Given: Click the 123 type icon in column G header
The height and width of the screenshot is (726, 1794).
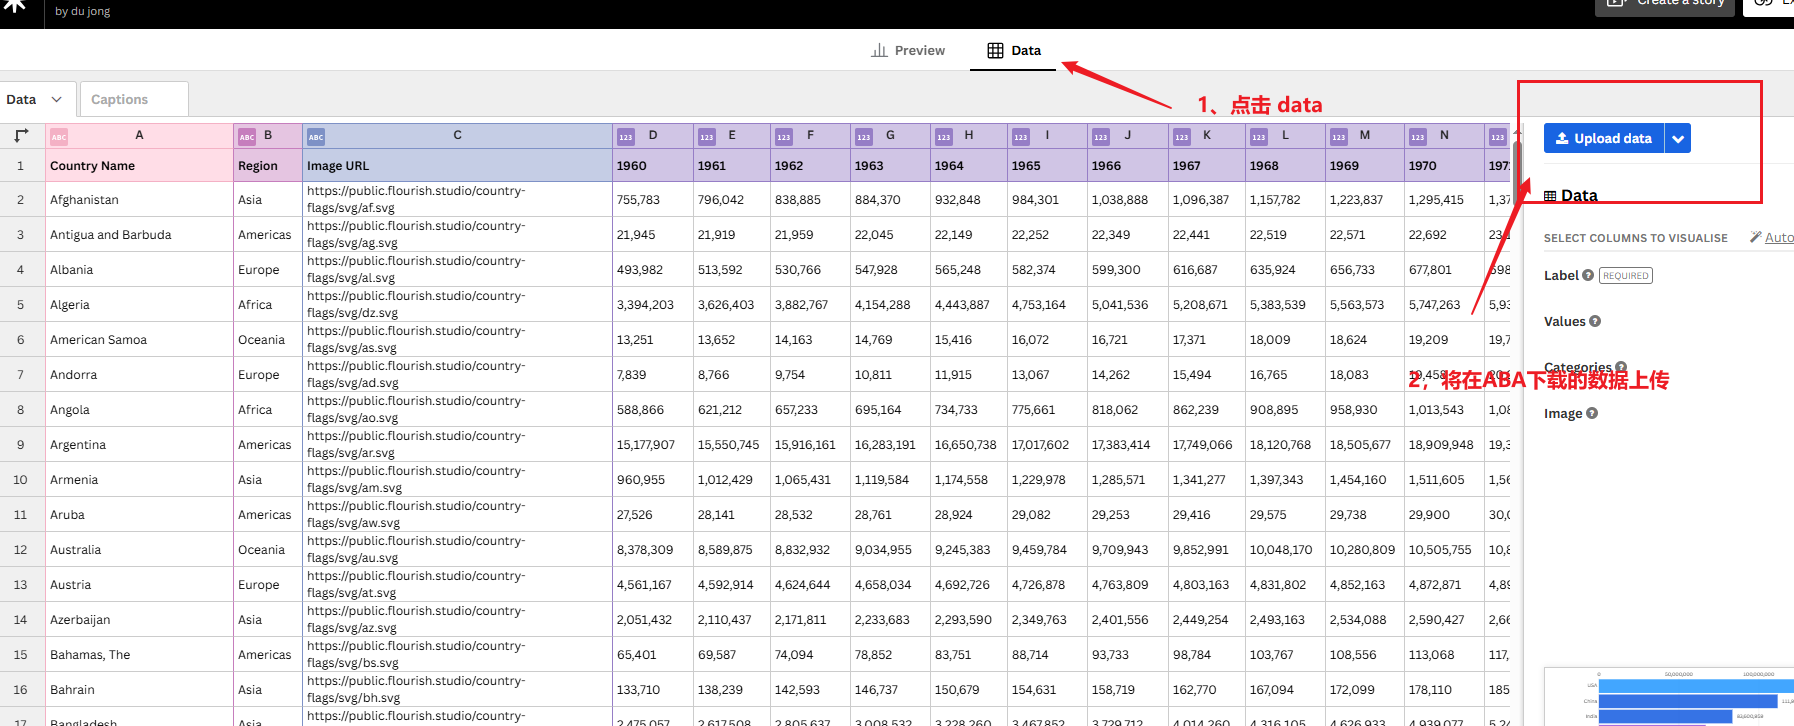Looking at the screenshot, I should coord(864,137).
